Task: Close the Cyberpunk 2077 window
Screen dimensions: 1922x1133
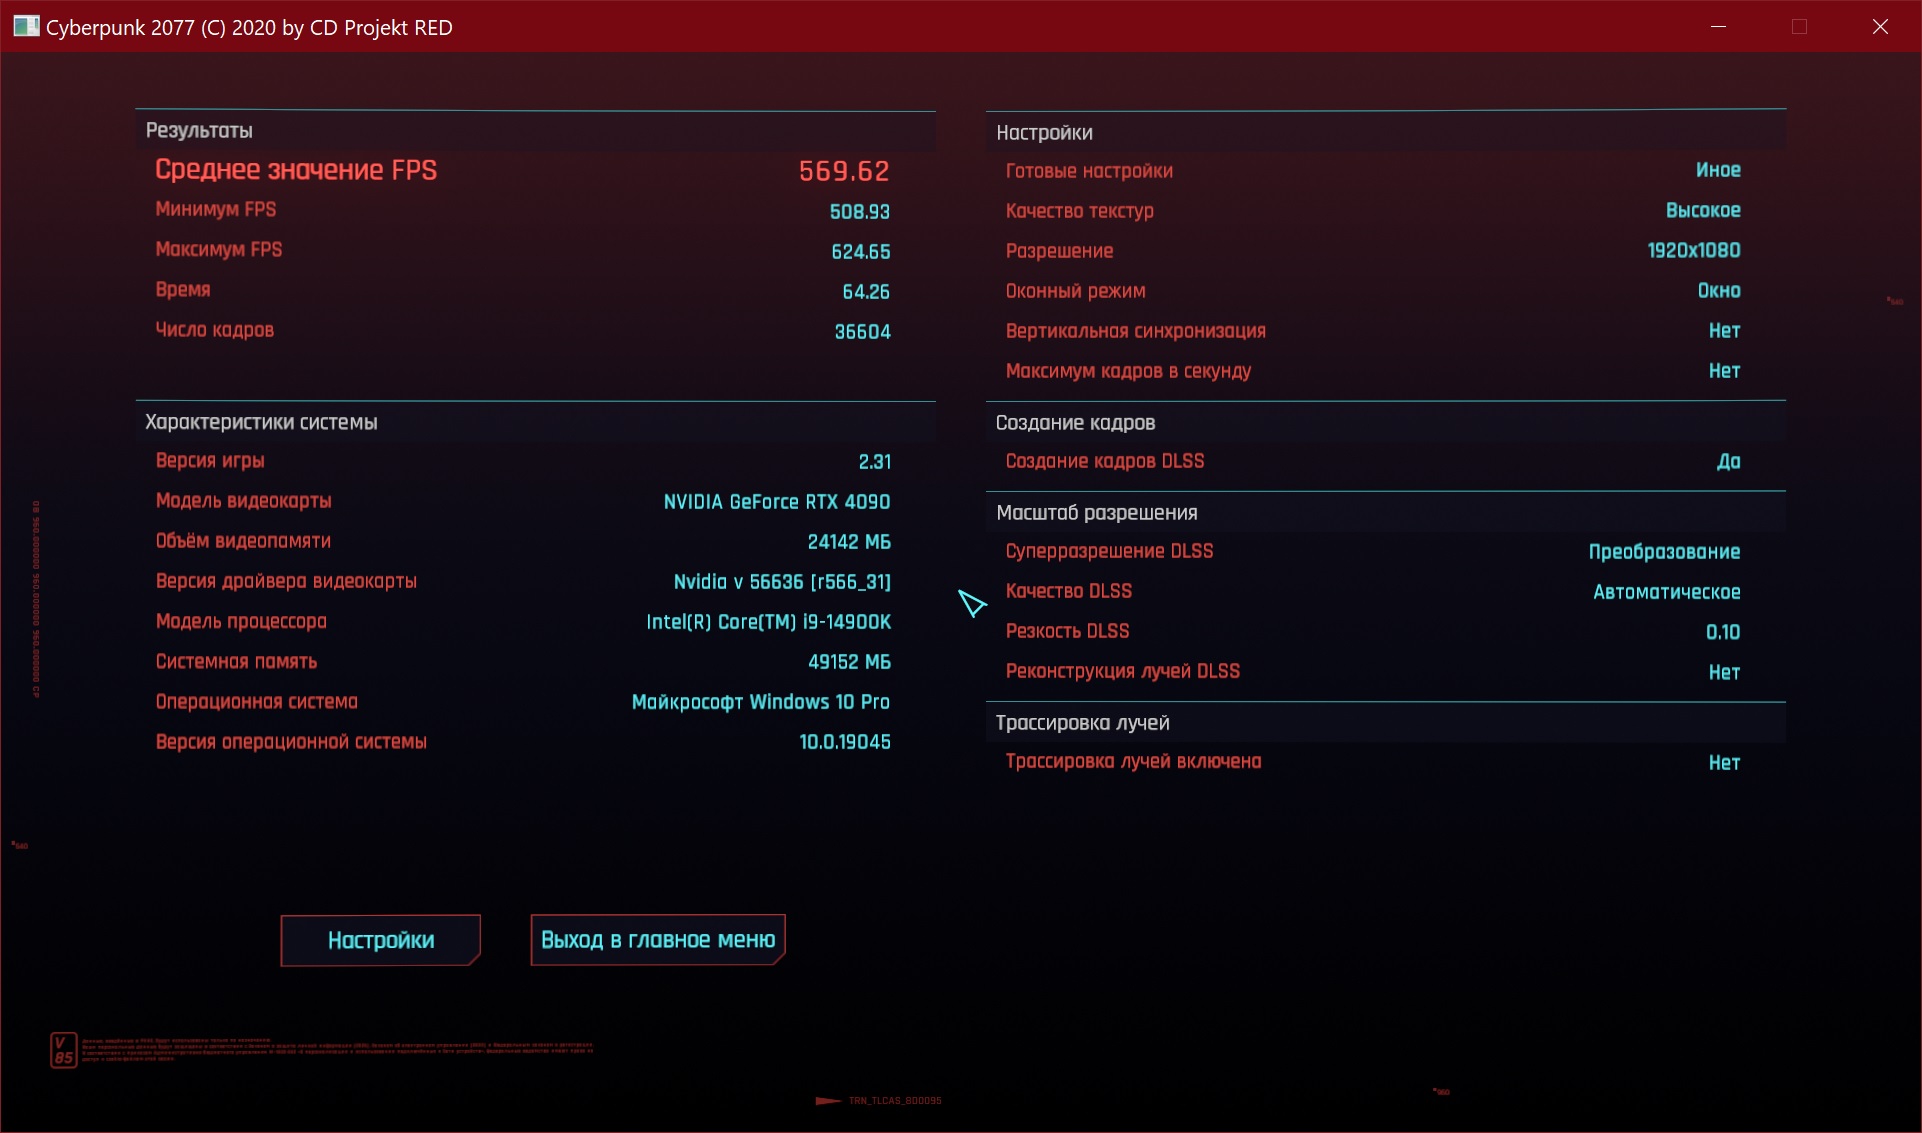Action: click(x=1880, y=27)
